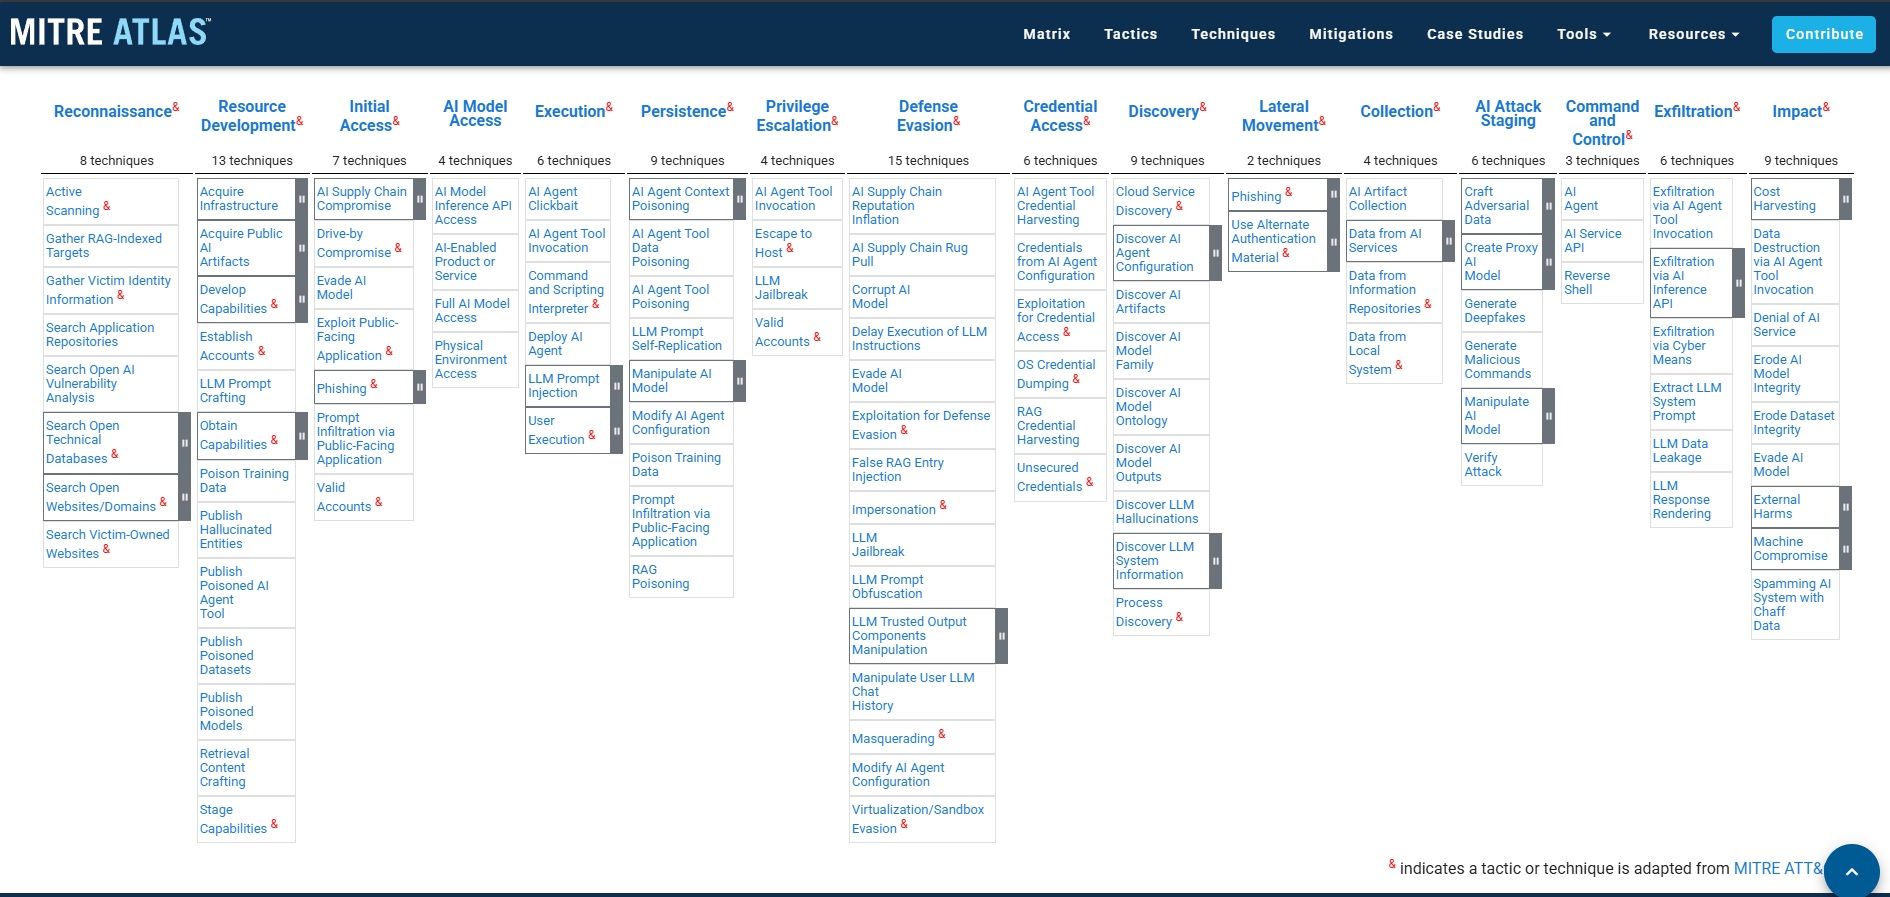The image size is (1890, 897).
Task: Expand sub-techniques of Cost Harvesting
Action: (x=1845, y=199)
